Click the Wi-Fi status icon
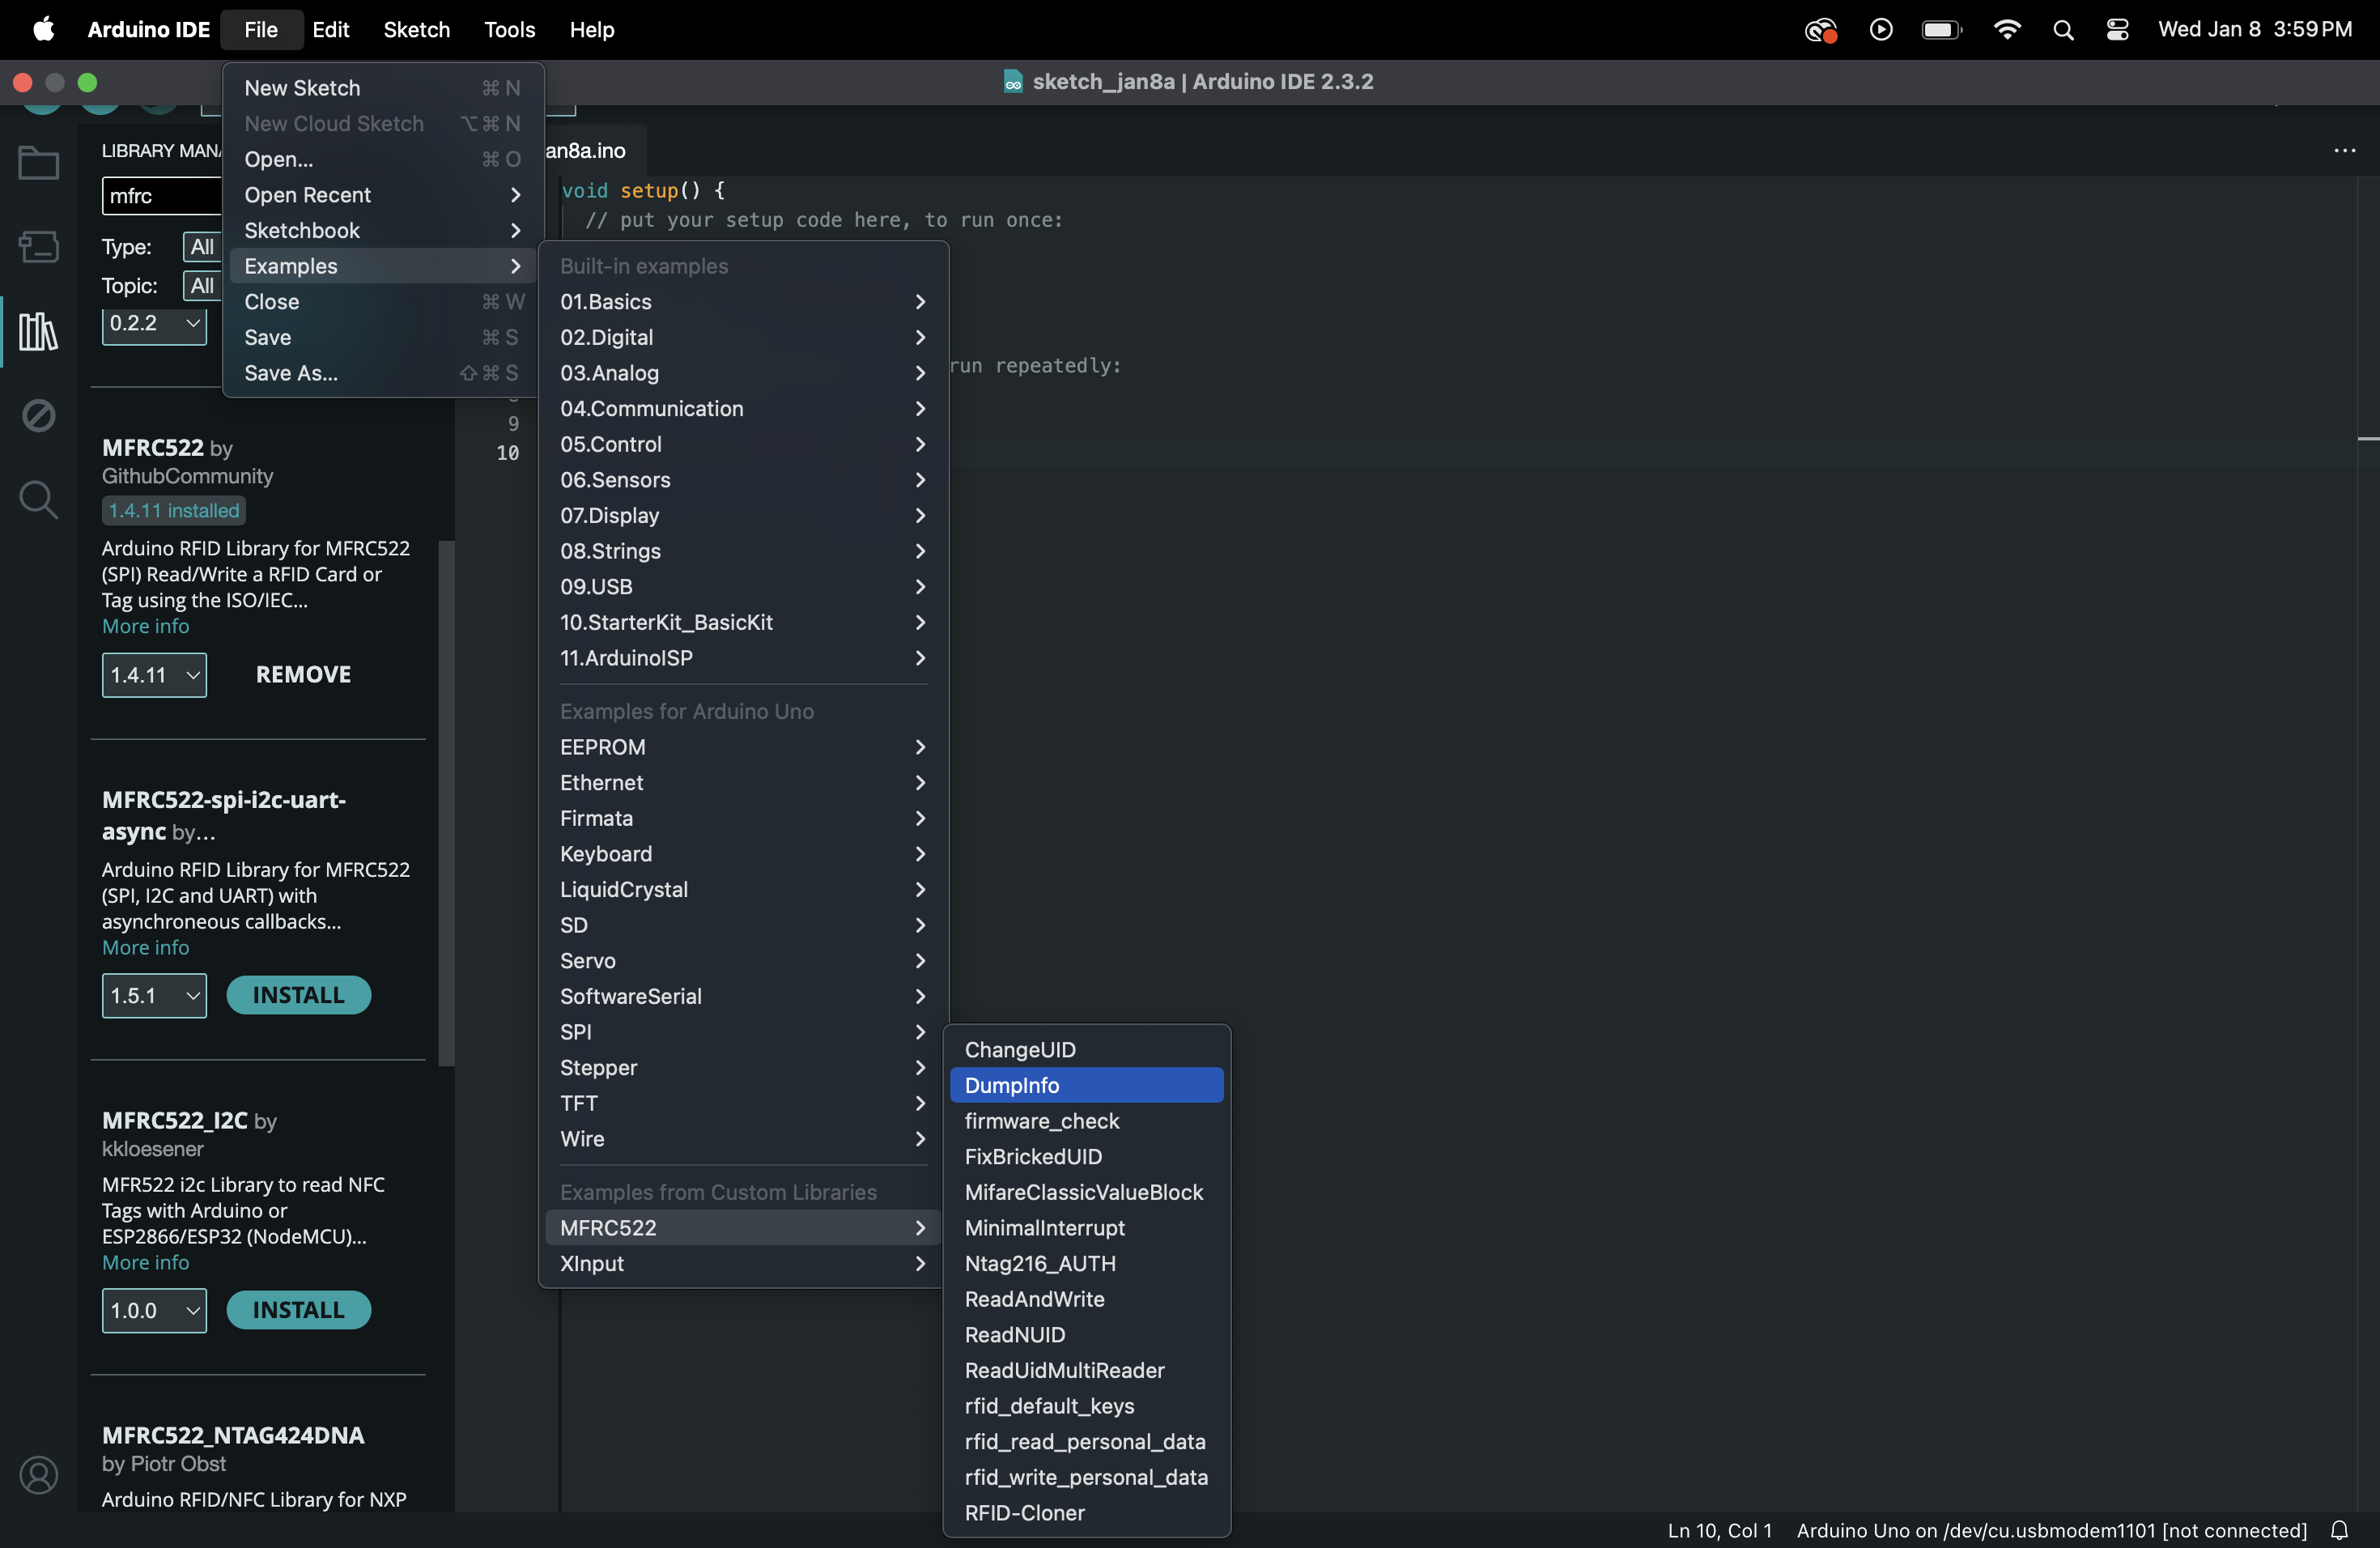 click(2006, 29)
